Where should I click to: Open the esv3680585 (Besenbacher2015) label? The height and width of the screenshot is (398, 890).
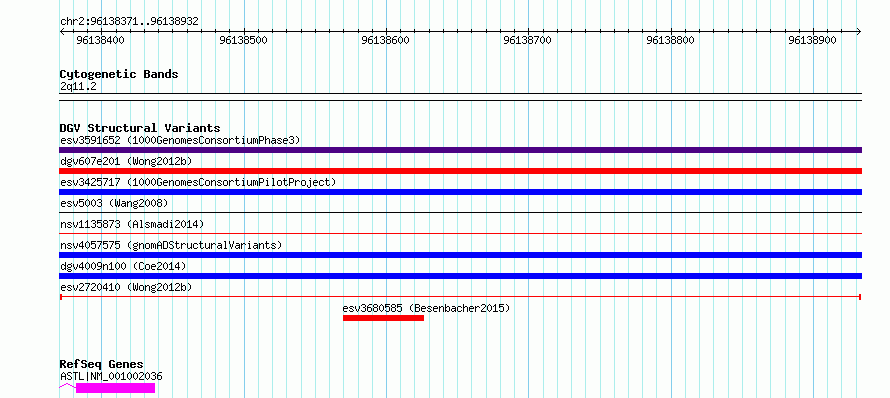426,308
